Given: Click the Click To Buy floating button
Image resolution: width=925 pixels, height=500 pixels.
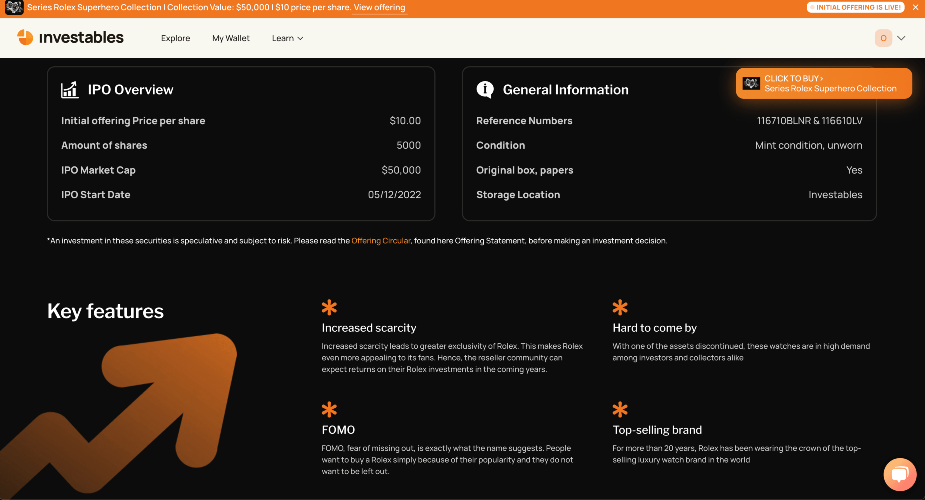Looking at the screenshot, I should tap(824, 83).
